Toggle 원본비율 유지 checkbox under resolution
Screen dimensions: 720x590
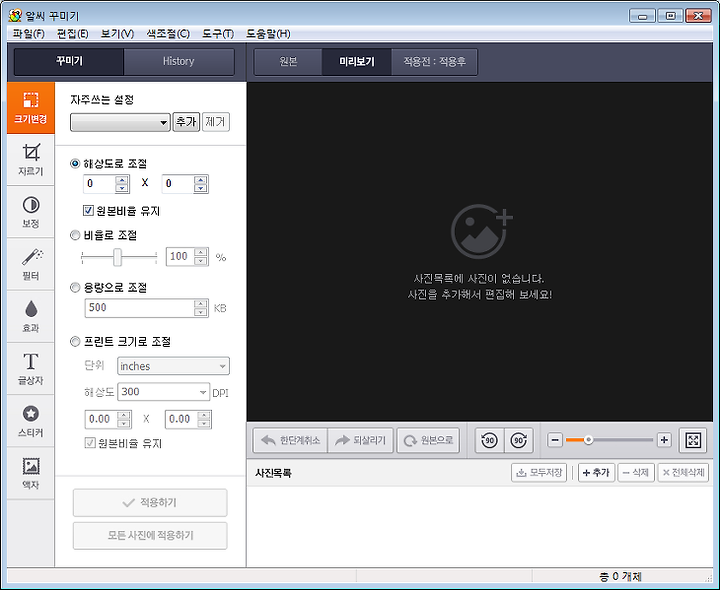pos(88,211)
